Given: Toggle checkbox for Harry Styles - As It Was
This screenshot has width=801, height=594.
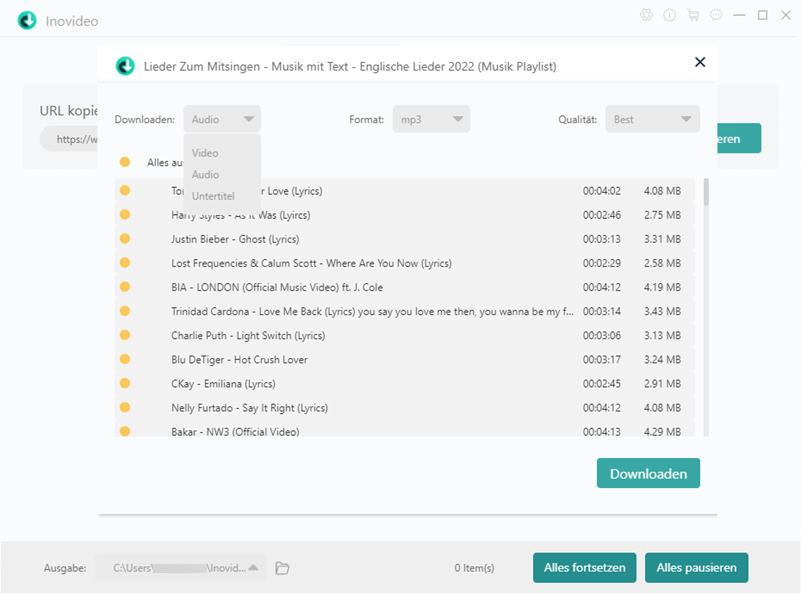Looking at the screenshot, I should (125, 215).
